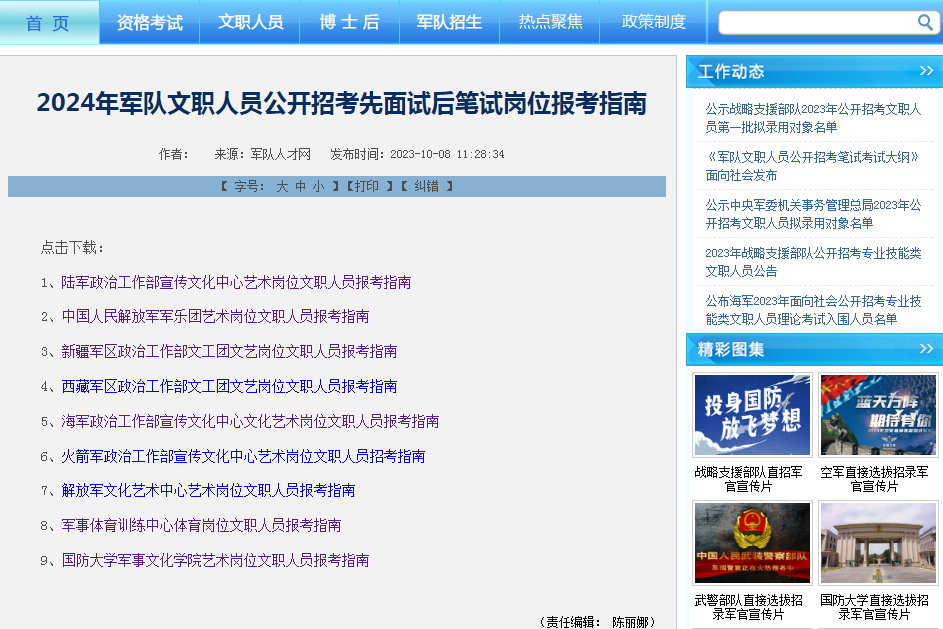Set font size to 小
Screen dimensions: 943x629
318,187
